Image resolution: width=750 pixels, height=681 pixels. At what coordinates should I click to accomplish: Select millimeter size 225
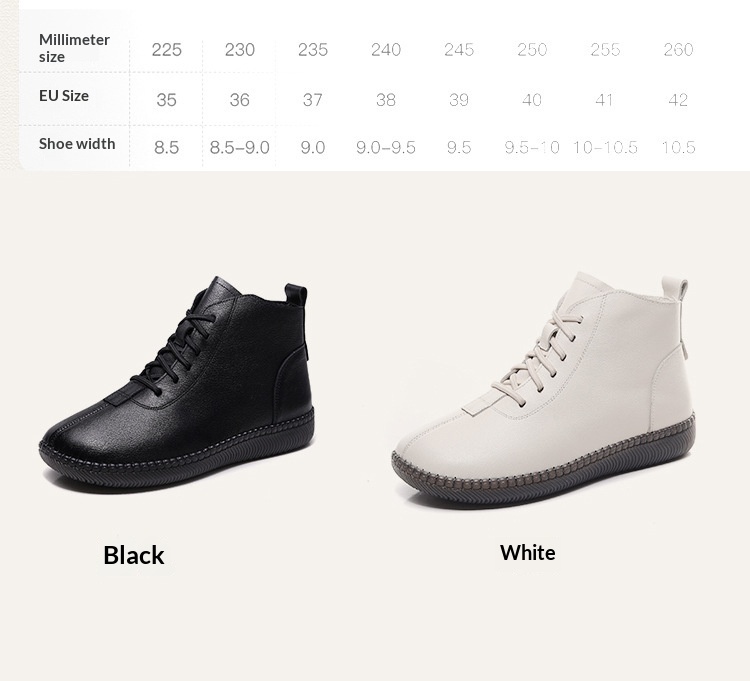(x=166, y=50)
